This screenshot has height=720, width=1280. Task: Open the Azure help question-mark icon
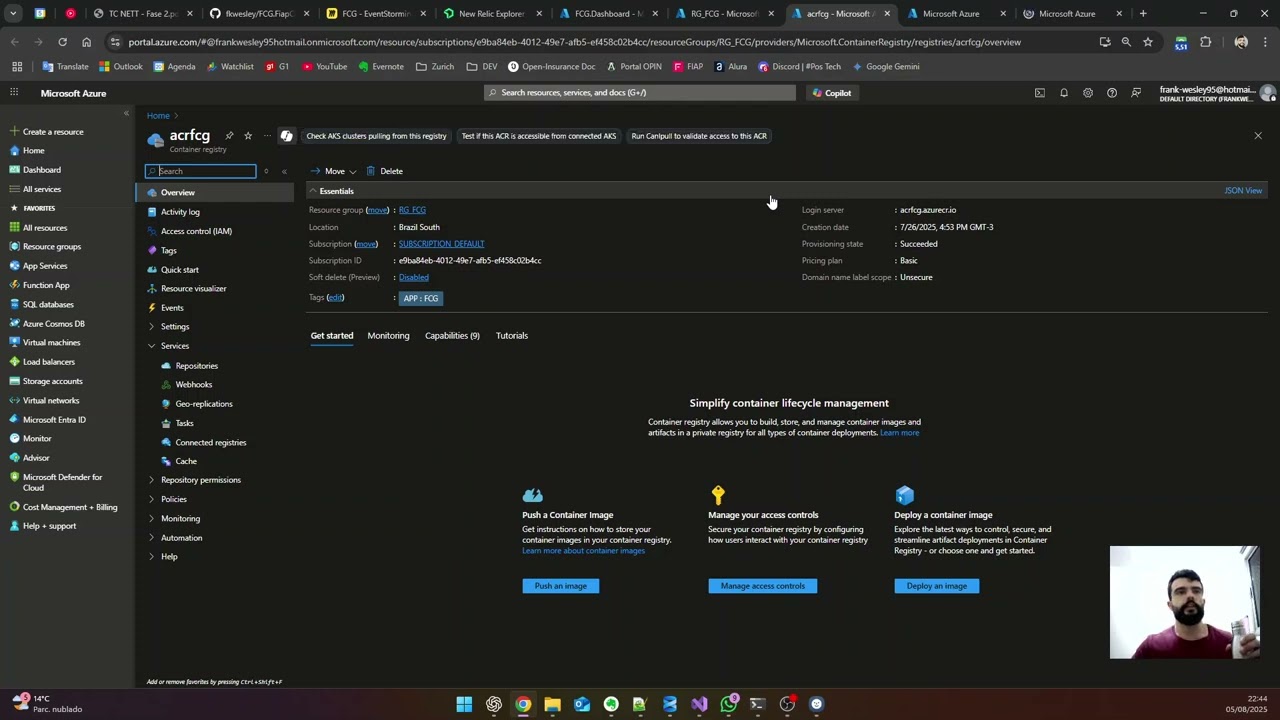coord(1112,93)
